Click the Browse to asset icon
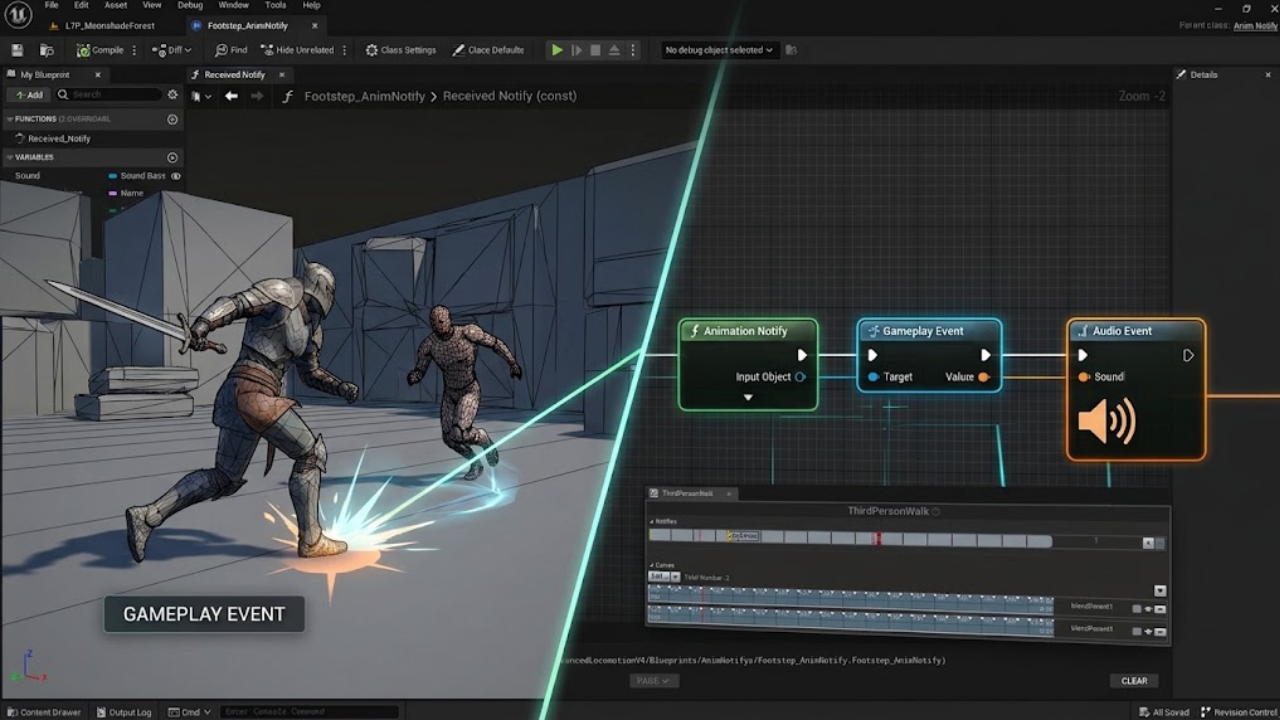This screenshot has width=1280, height=720. (x=47, y=50)
